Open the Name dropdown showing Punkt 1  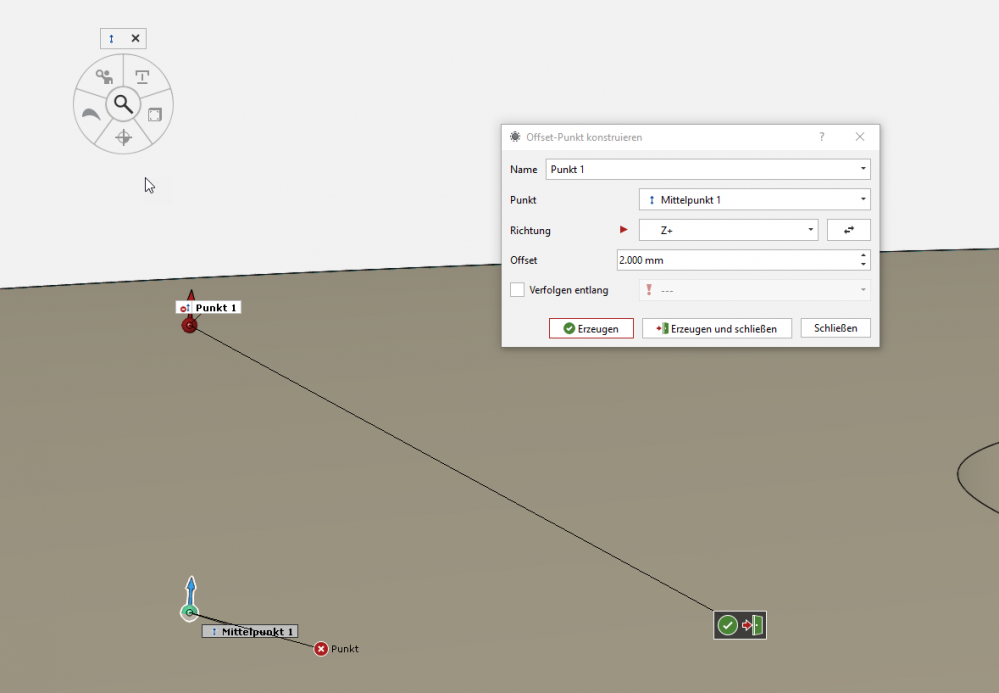(863, 169)
